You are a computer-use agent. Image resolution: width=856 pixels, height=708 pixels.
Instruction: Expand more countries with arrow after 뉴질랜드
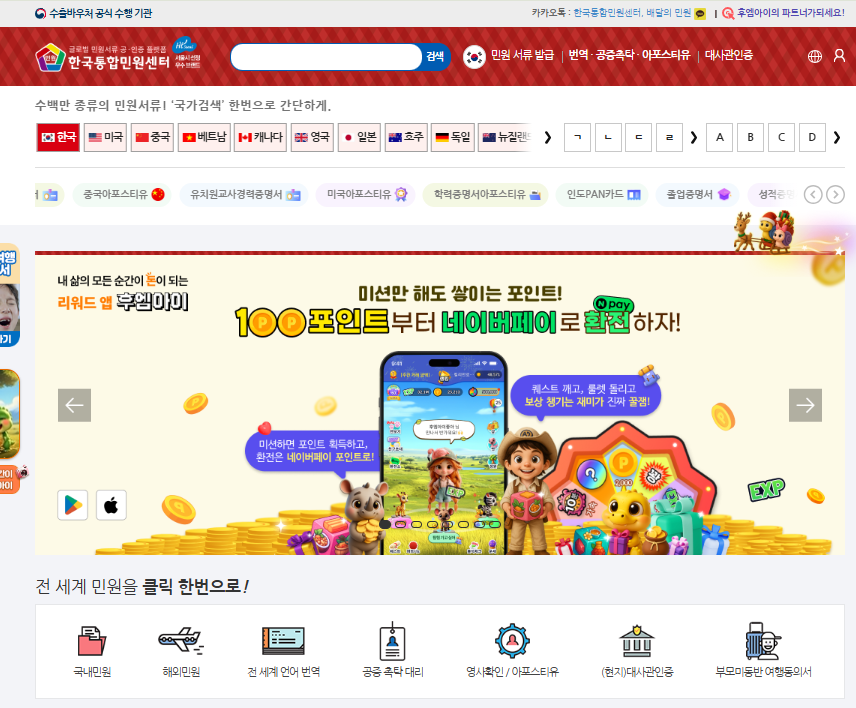[x=548, y=138]
